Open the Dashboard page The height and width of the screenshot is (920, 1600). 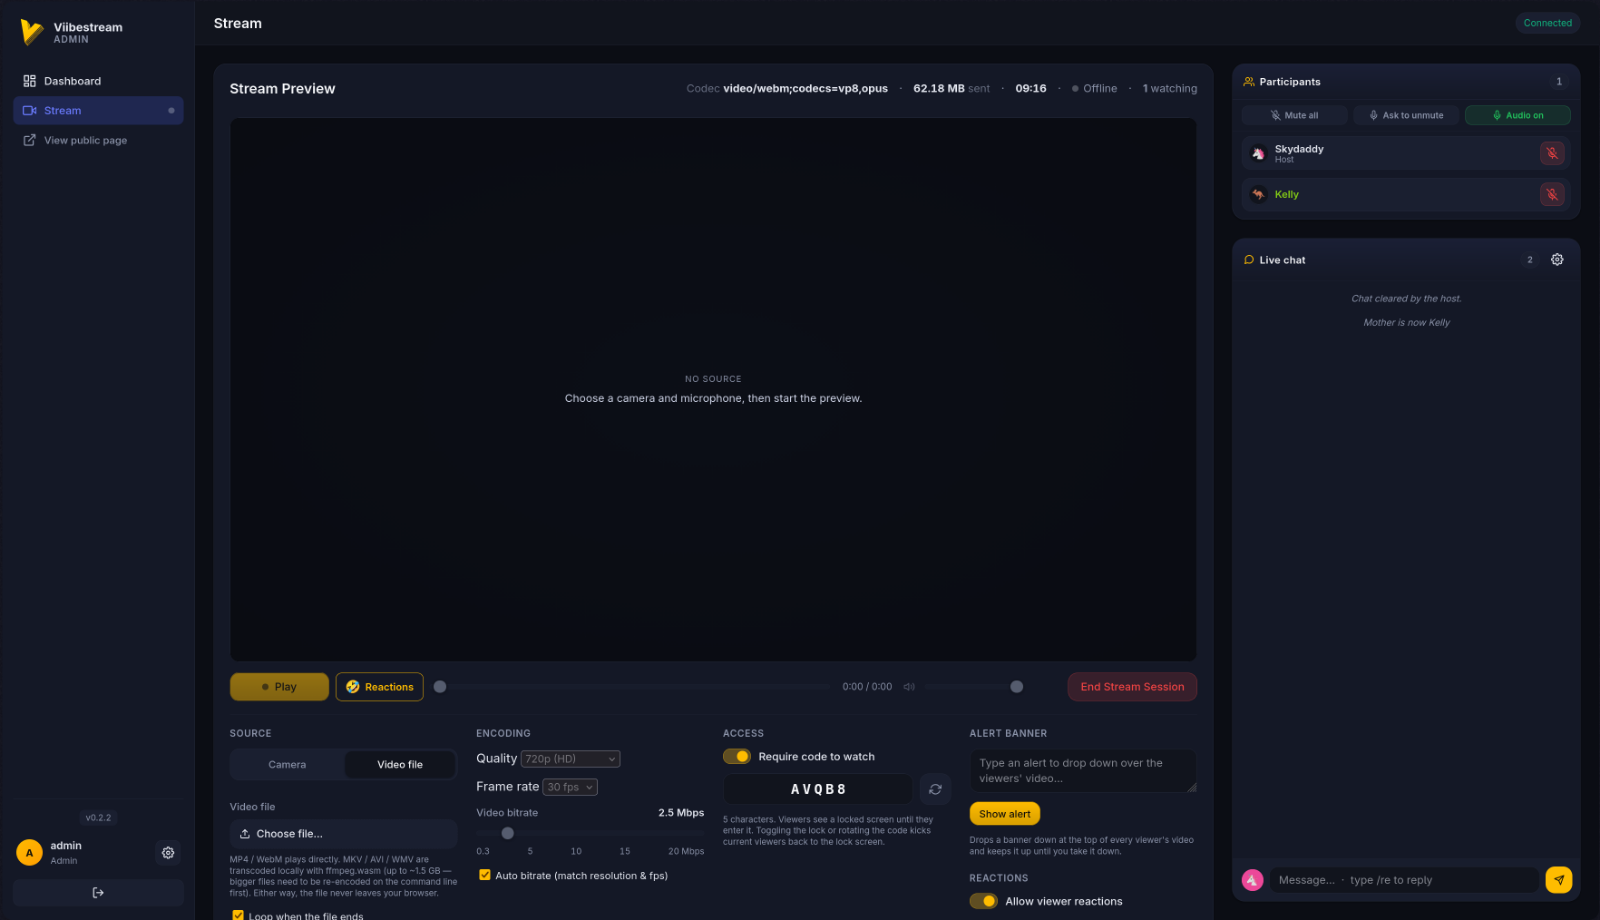point(98,81)
